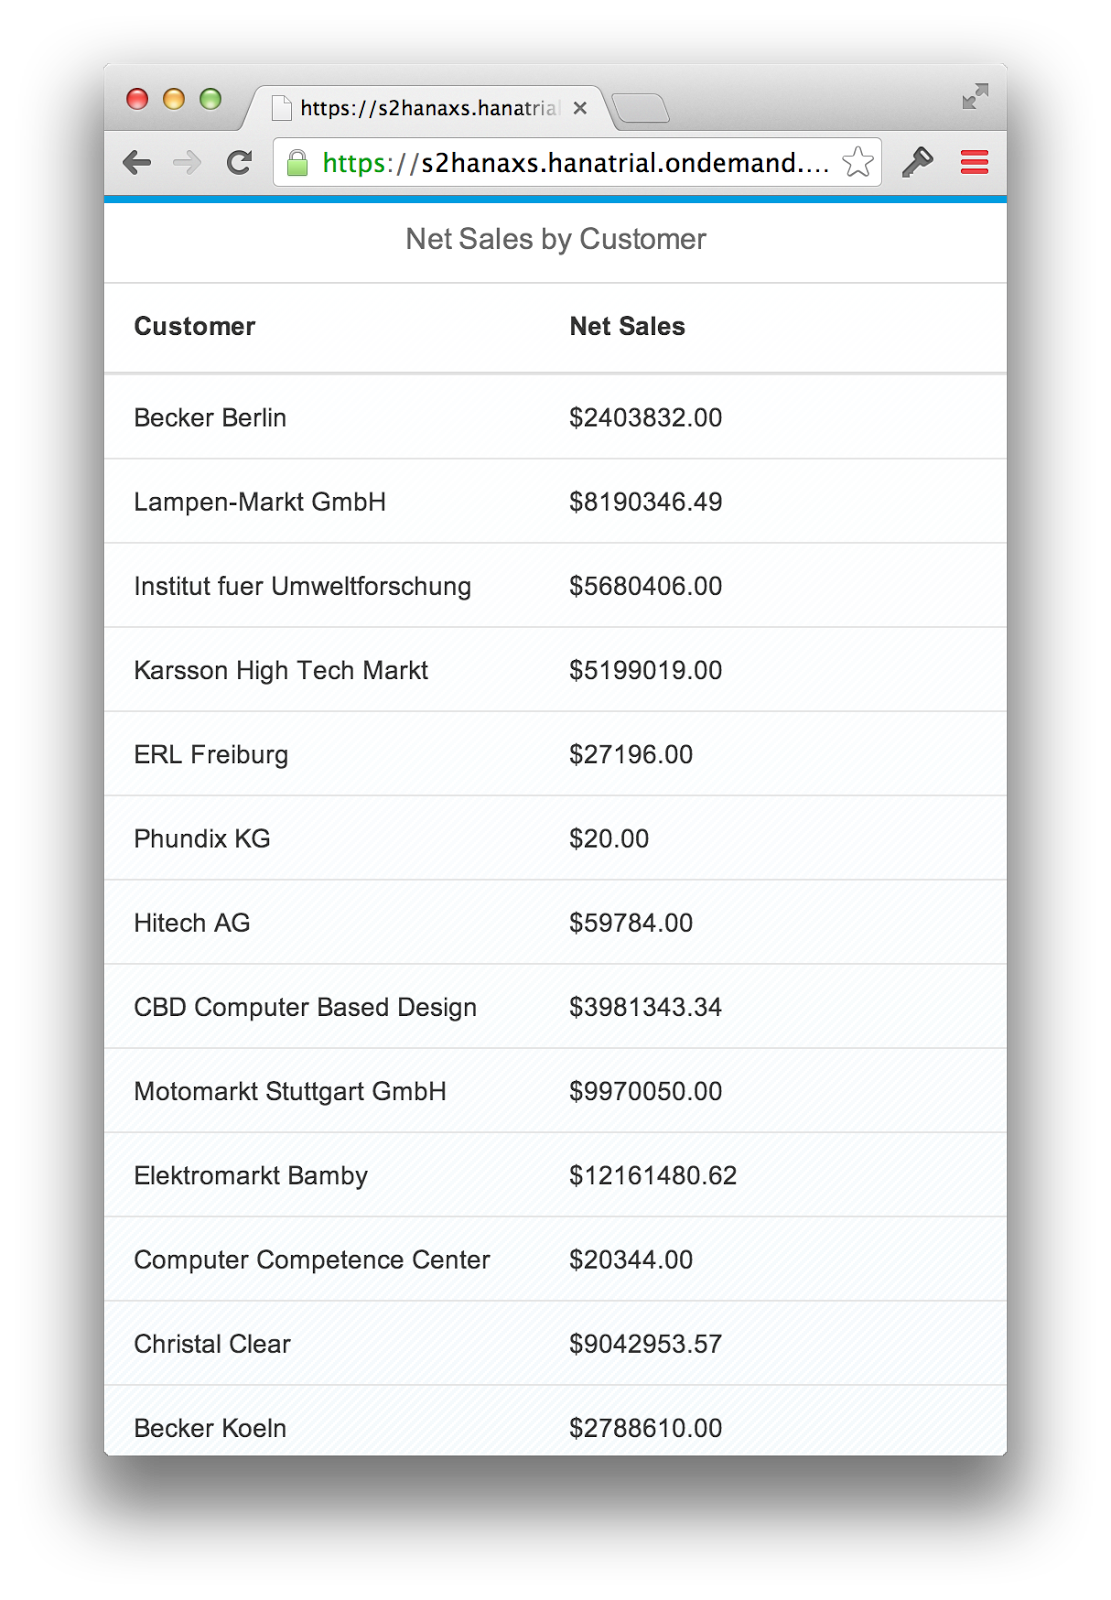Select the Lampen-Markt GmbH customer row
Screen dimensions: 1111x1600
click(555, 502)
